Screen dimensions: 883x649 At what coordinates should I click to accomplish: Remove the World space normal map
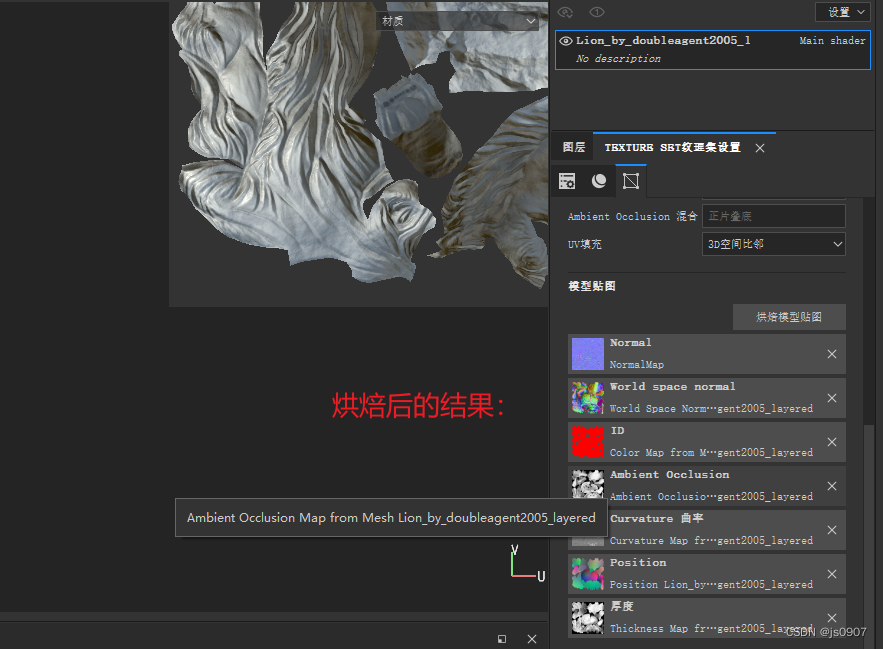pos(831,398)
